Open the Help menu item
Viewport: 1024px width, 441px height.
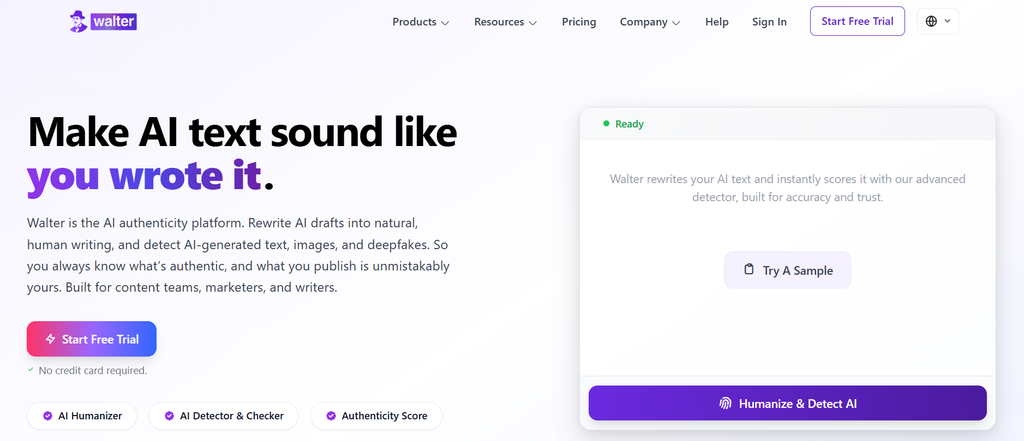(716, 22)
